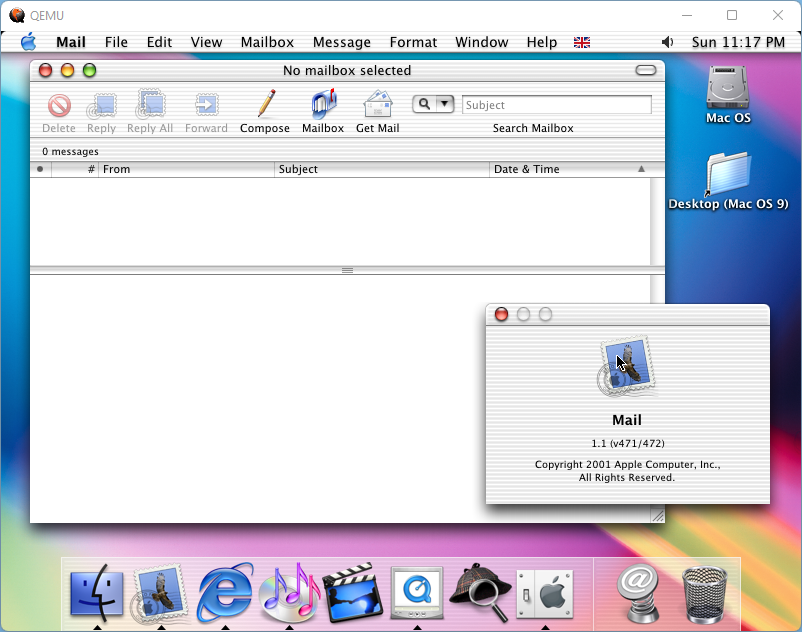Expand the search magnifier dropdown
The image size is (802, 632).
445,104
